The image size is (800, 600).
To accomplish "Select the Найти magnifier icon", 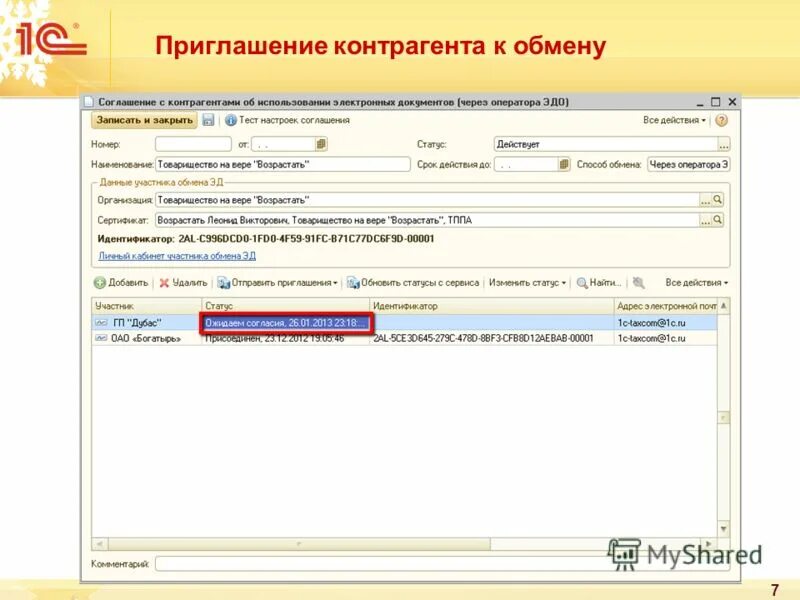I will [582, 281].
